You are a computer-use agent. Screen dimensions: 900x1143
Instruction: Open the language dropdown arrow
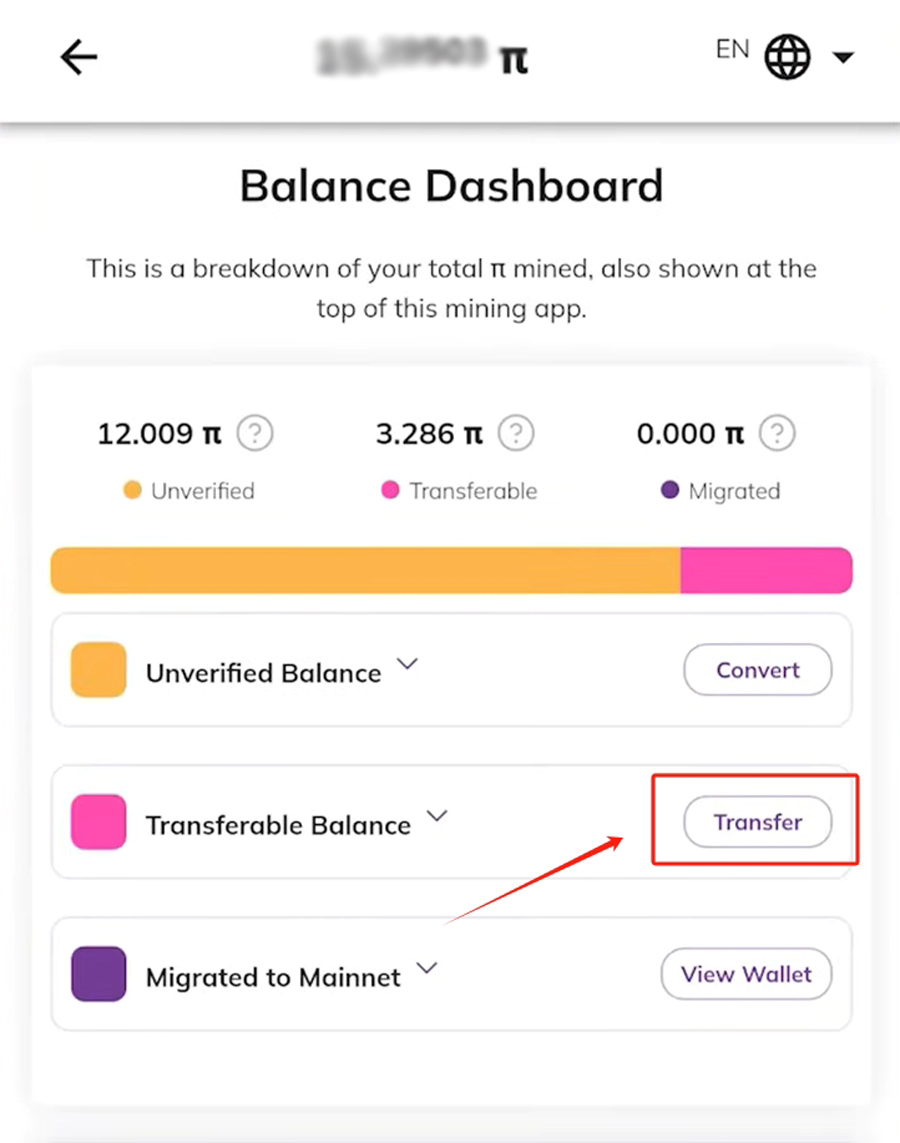pos(842,58)
